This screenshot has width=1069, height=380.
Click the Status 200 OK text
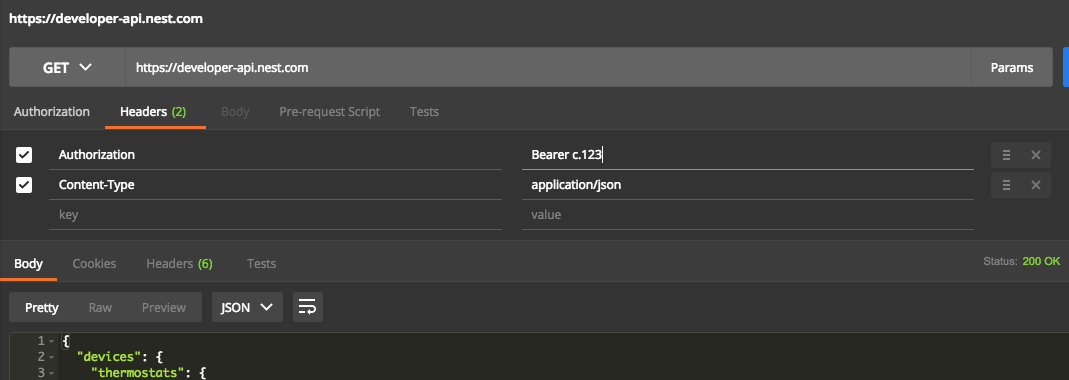pyautogui.click(x=1022, y=261)
